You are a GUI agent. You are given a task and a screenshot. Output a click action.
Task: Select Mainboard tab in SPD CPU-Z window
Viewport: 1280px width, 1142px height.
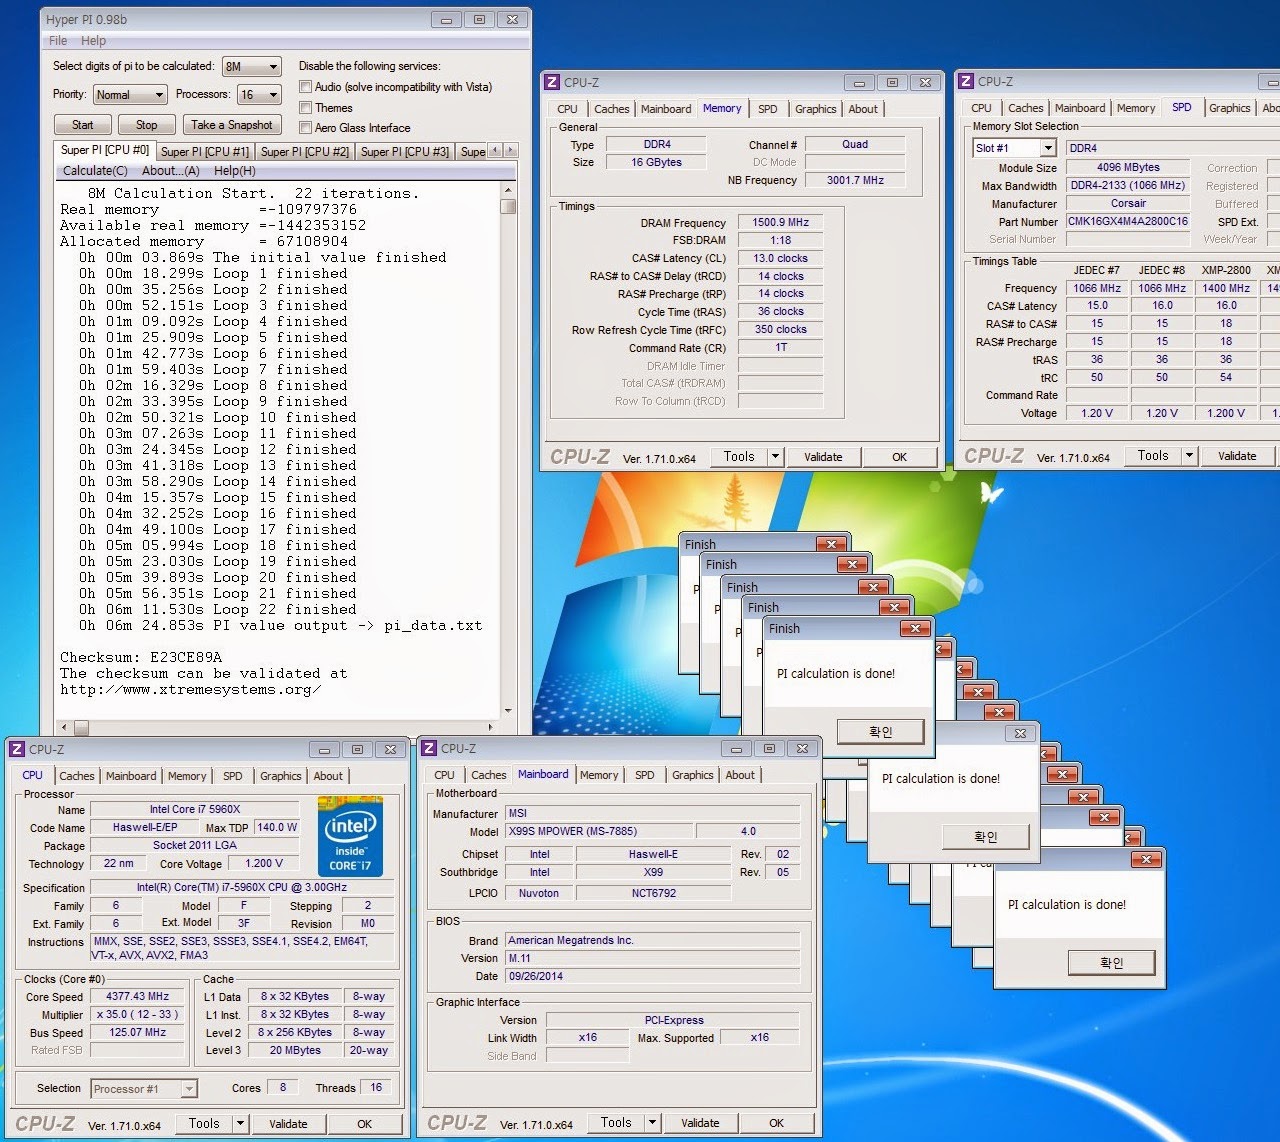click(1079, 108)
